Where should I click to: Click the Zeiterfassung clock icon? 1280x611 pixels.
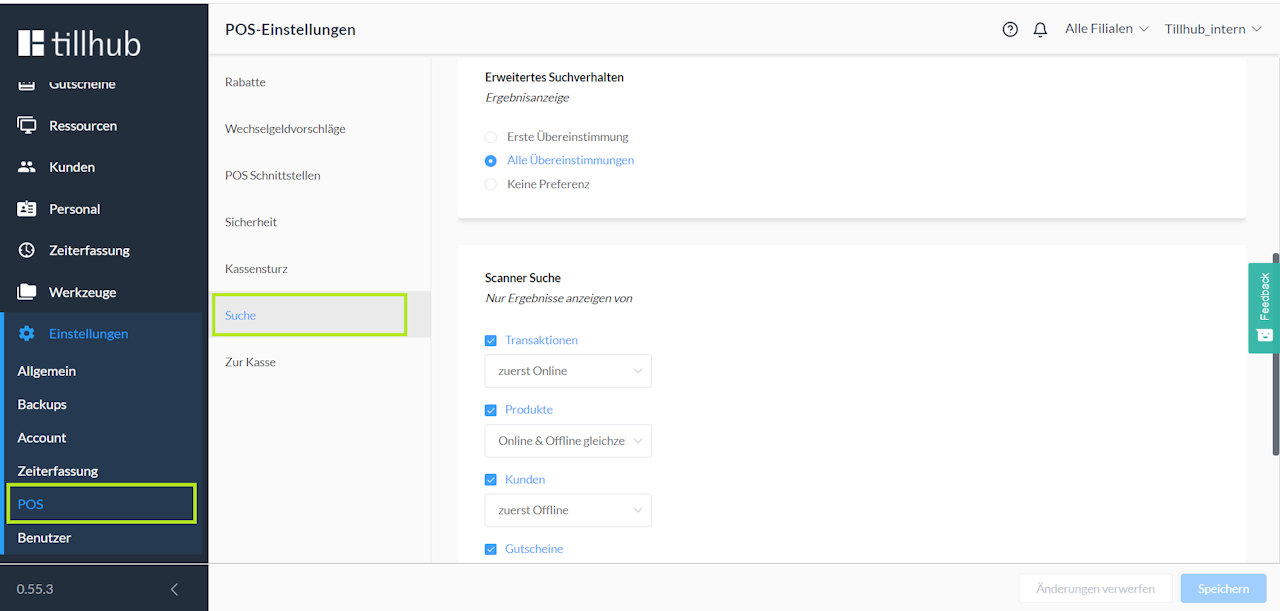click(27, 250)
